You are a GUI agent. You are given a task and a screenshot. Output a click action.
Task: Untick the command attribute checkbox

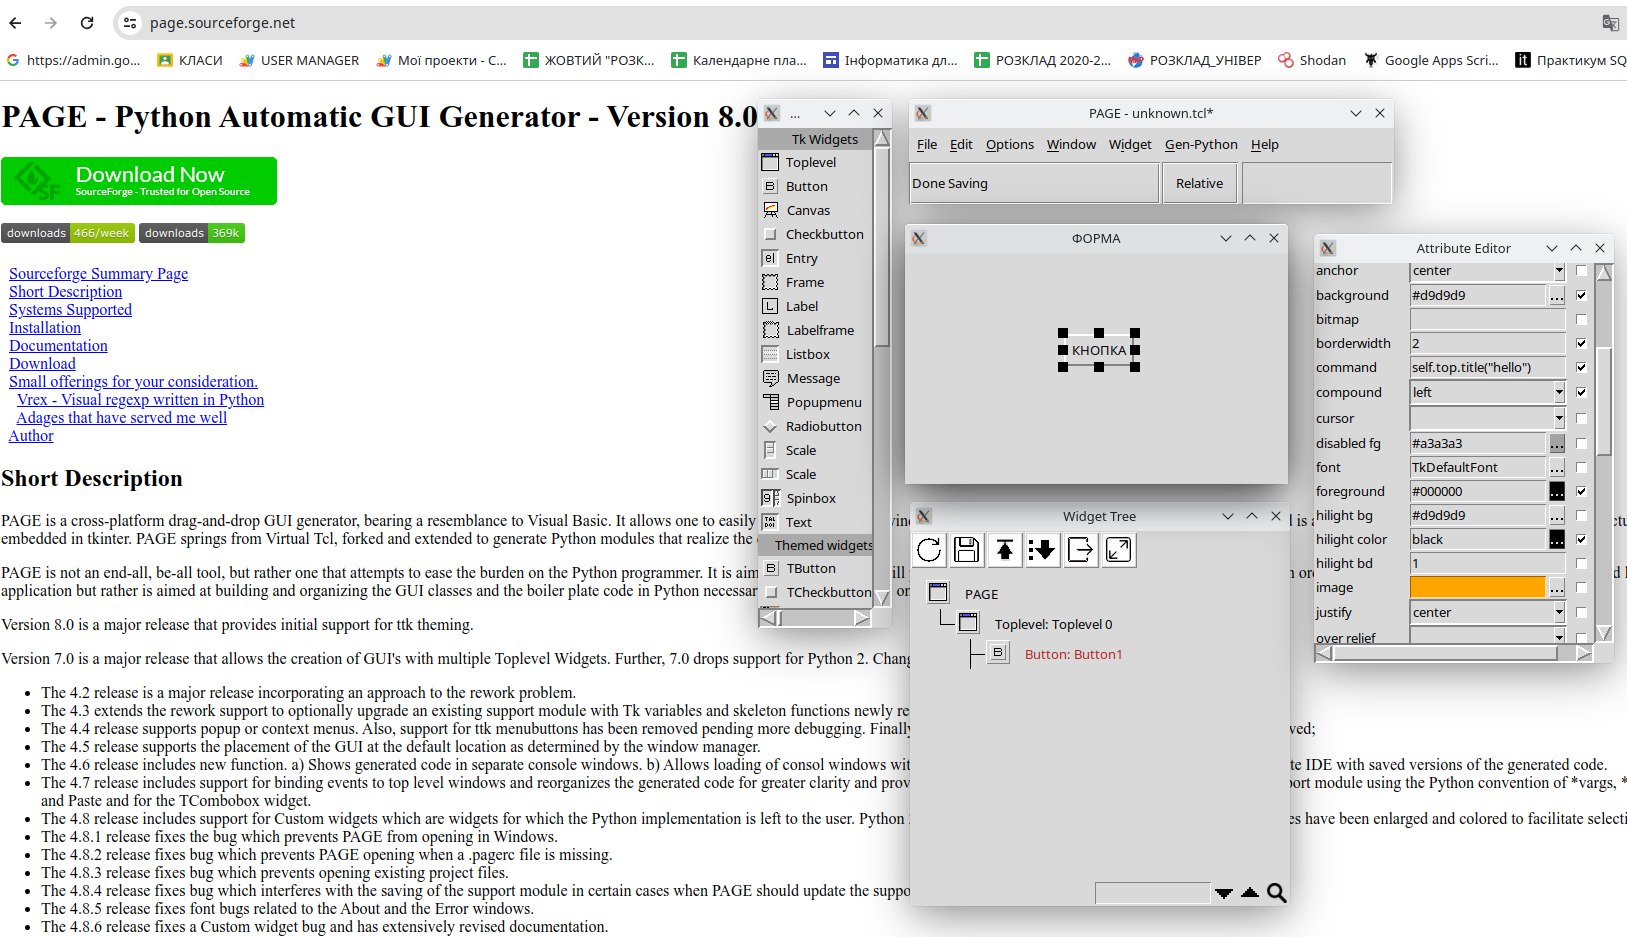[1581, 367]
